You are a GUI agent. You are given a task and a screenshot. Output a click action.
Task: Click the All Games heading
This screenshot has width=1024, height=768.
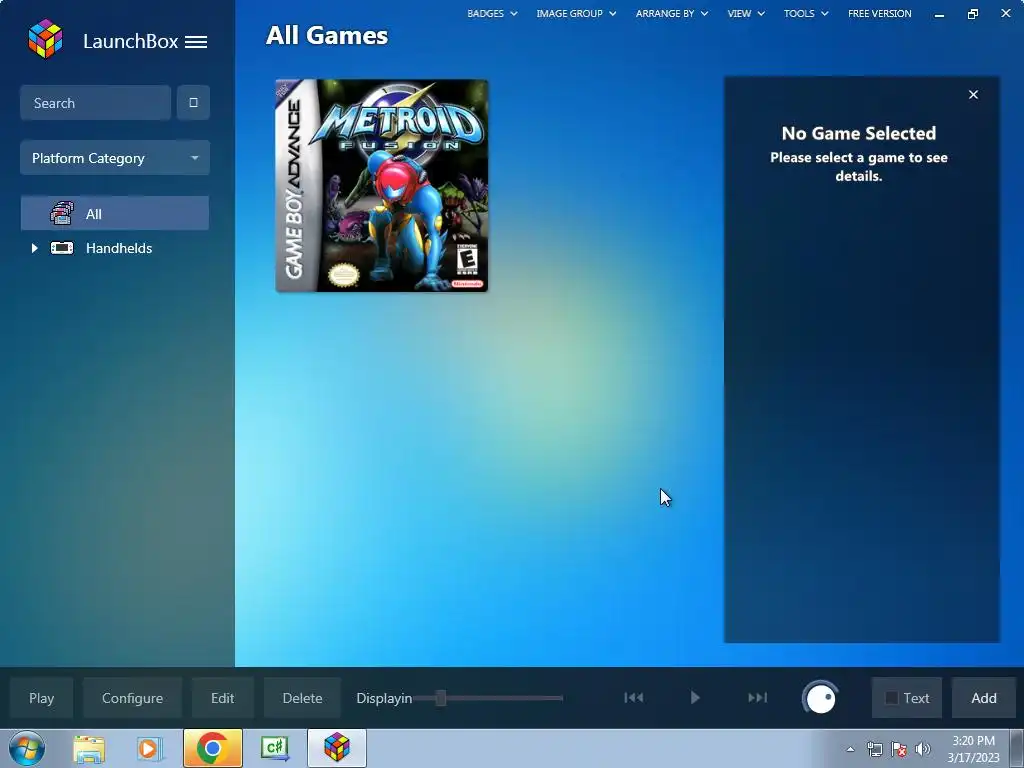coord(327,35)
